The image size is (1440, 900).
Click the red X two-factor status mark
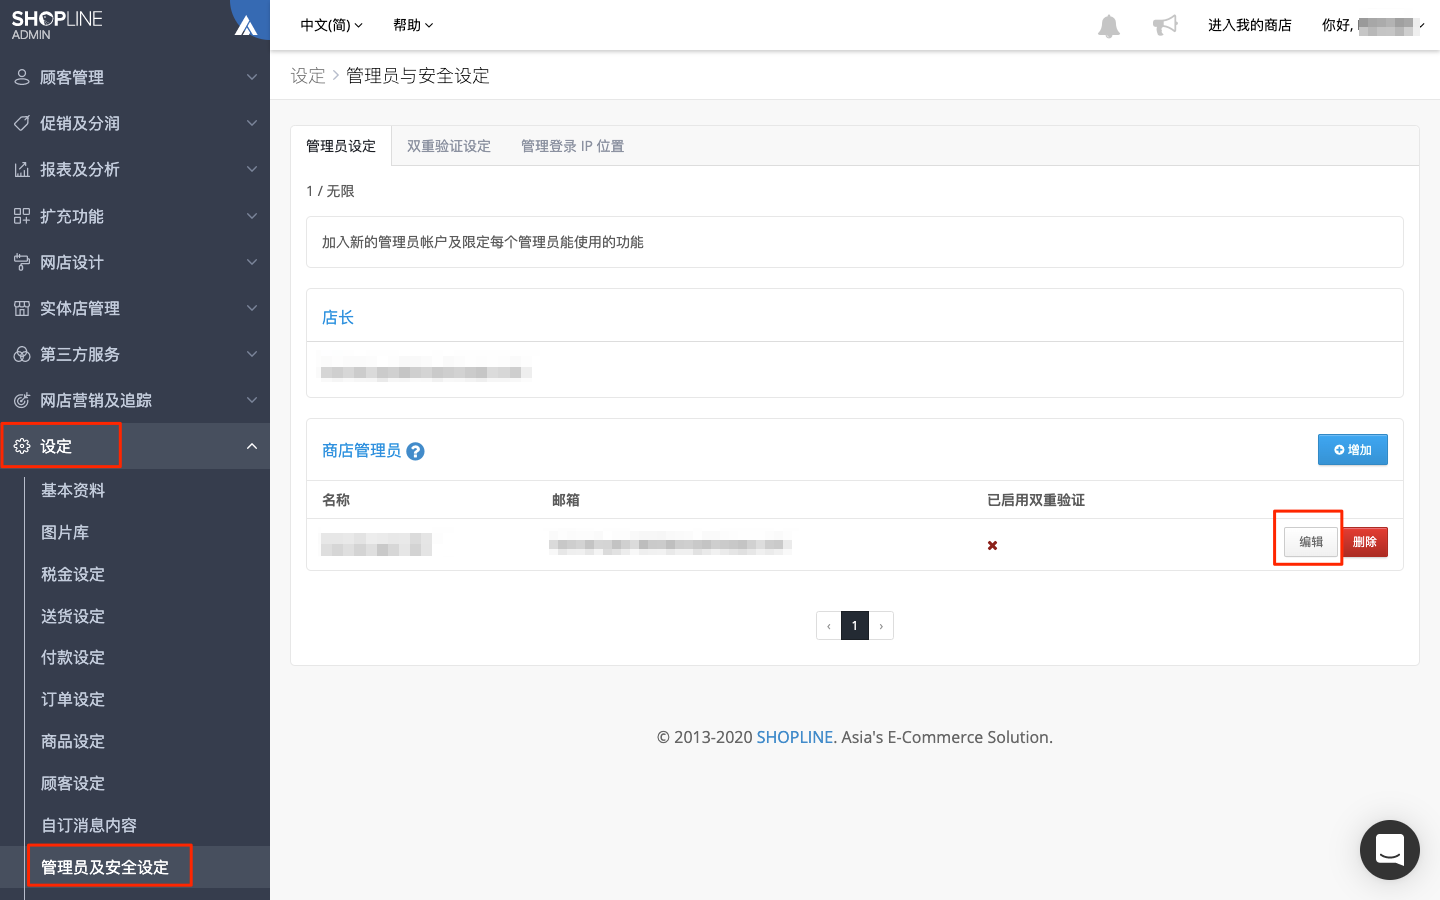pos(992,545)
